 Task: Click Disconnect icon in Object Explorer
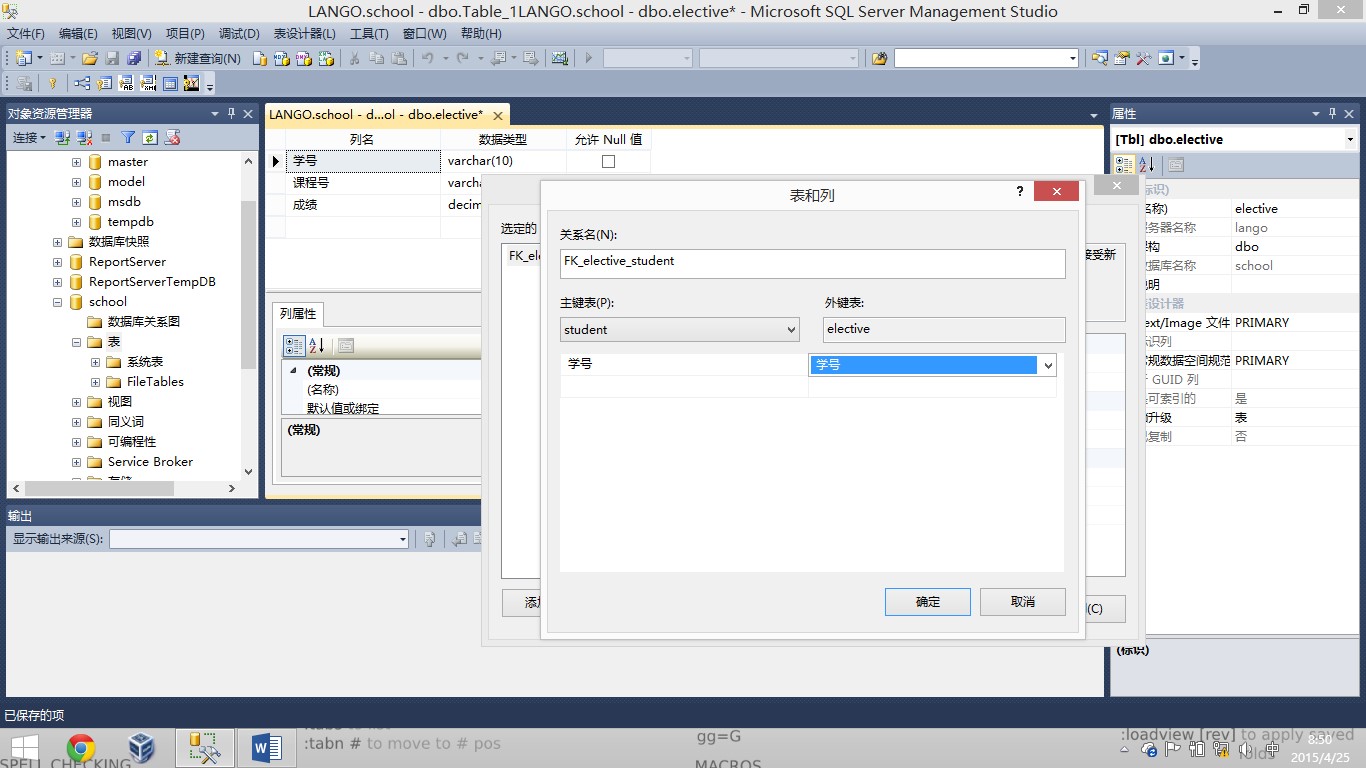point(85,137)
